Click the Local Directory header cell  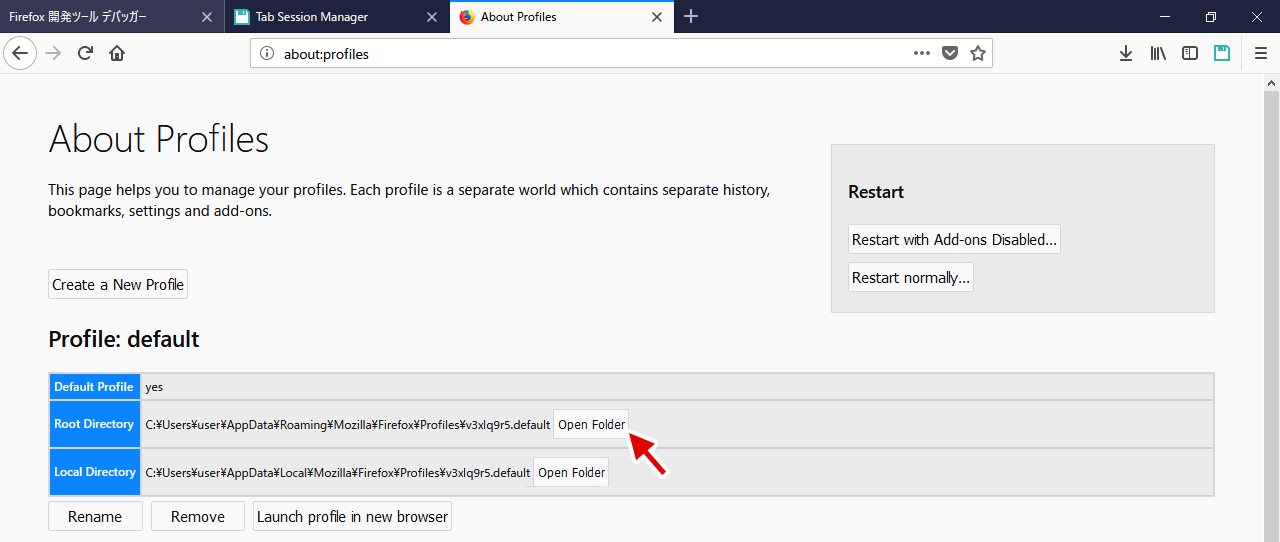[x=94, y=472]
